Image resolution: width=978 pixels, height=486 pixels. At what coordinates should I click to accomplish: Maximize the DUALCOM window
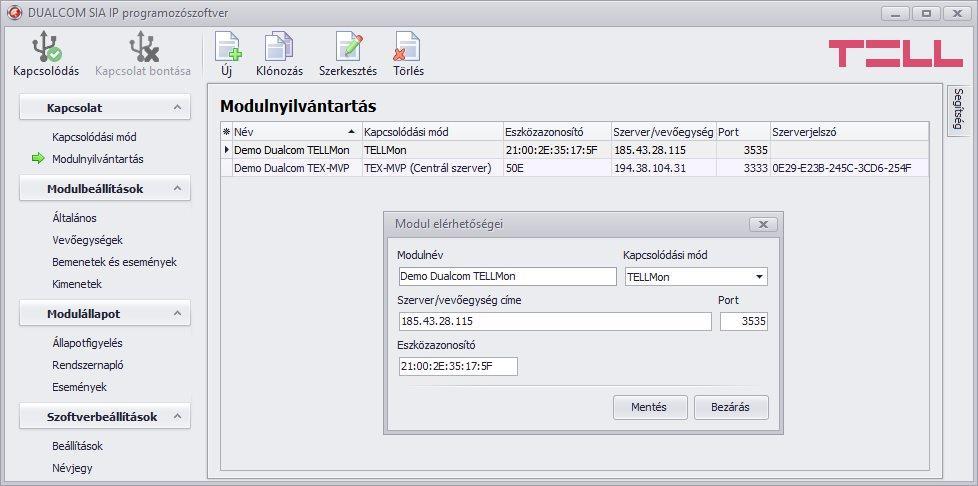click(926, 13)
